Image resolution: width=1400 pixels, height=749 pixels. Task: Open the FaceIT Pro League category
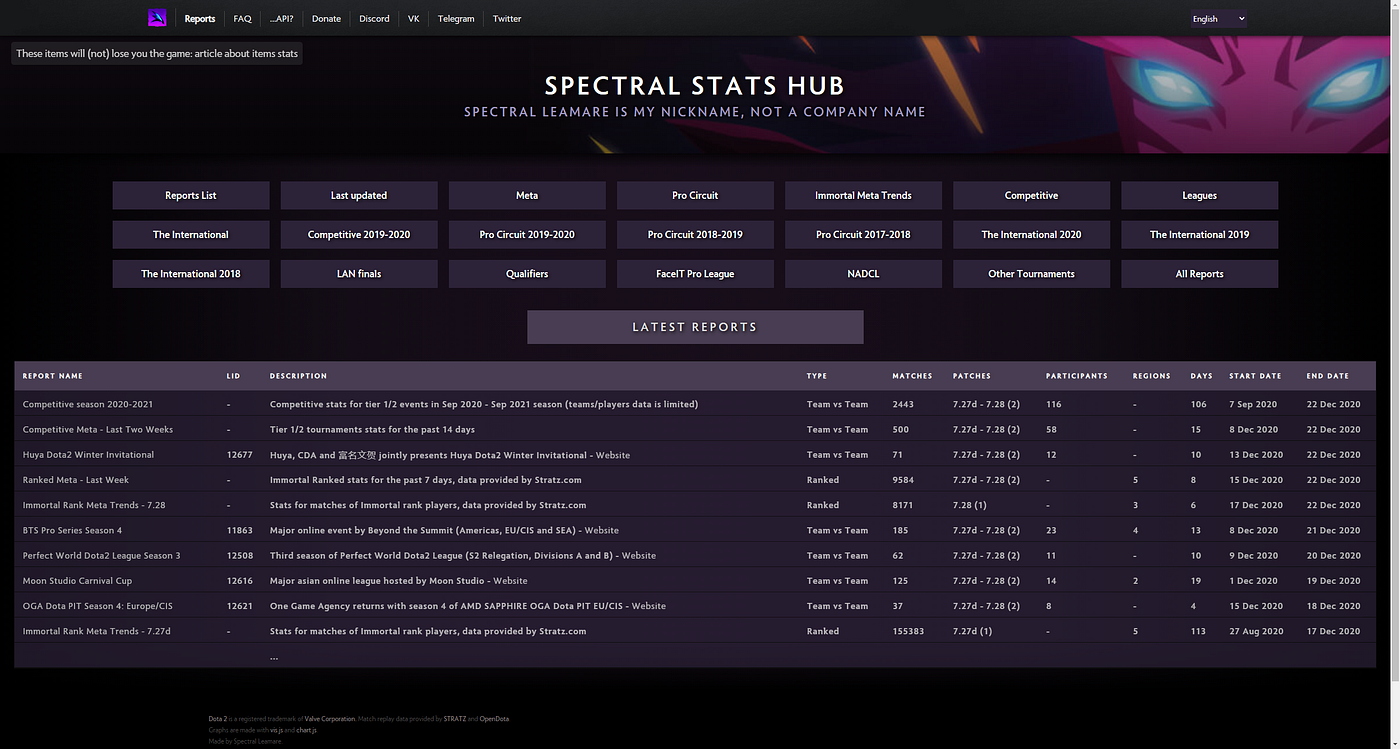point(695,273)
